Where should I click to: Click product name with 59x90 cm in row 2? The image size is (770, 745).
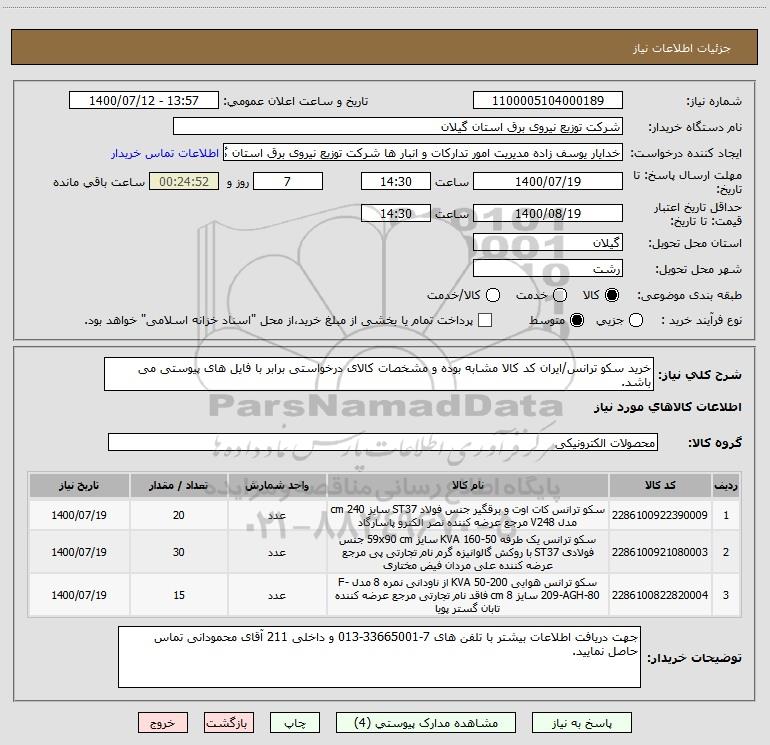[x=468, y=552]
